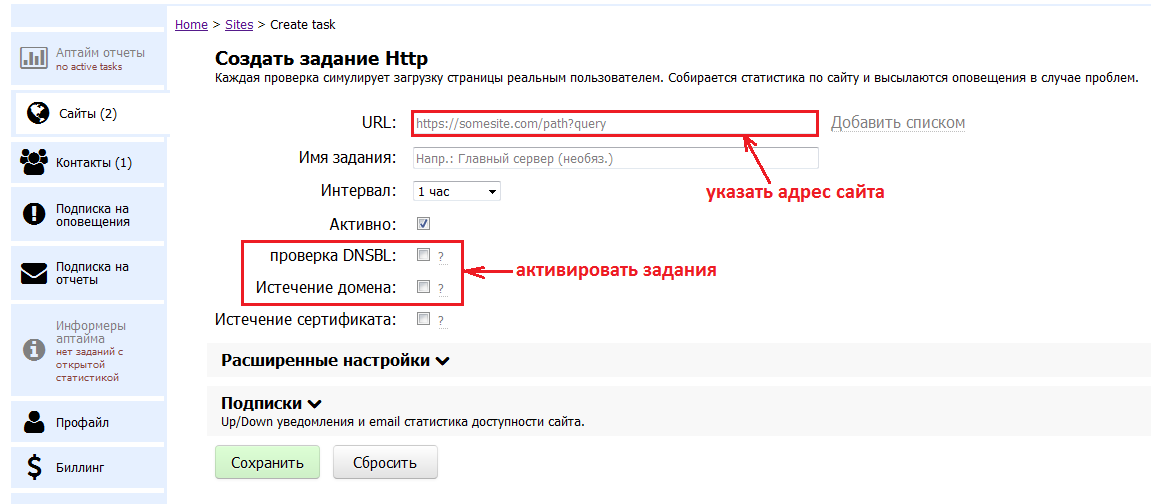Expand the Подписки section
Viewport: 1151px width, 504px height.
coord(272,403)
